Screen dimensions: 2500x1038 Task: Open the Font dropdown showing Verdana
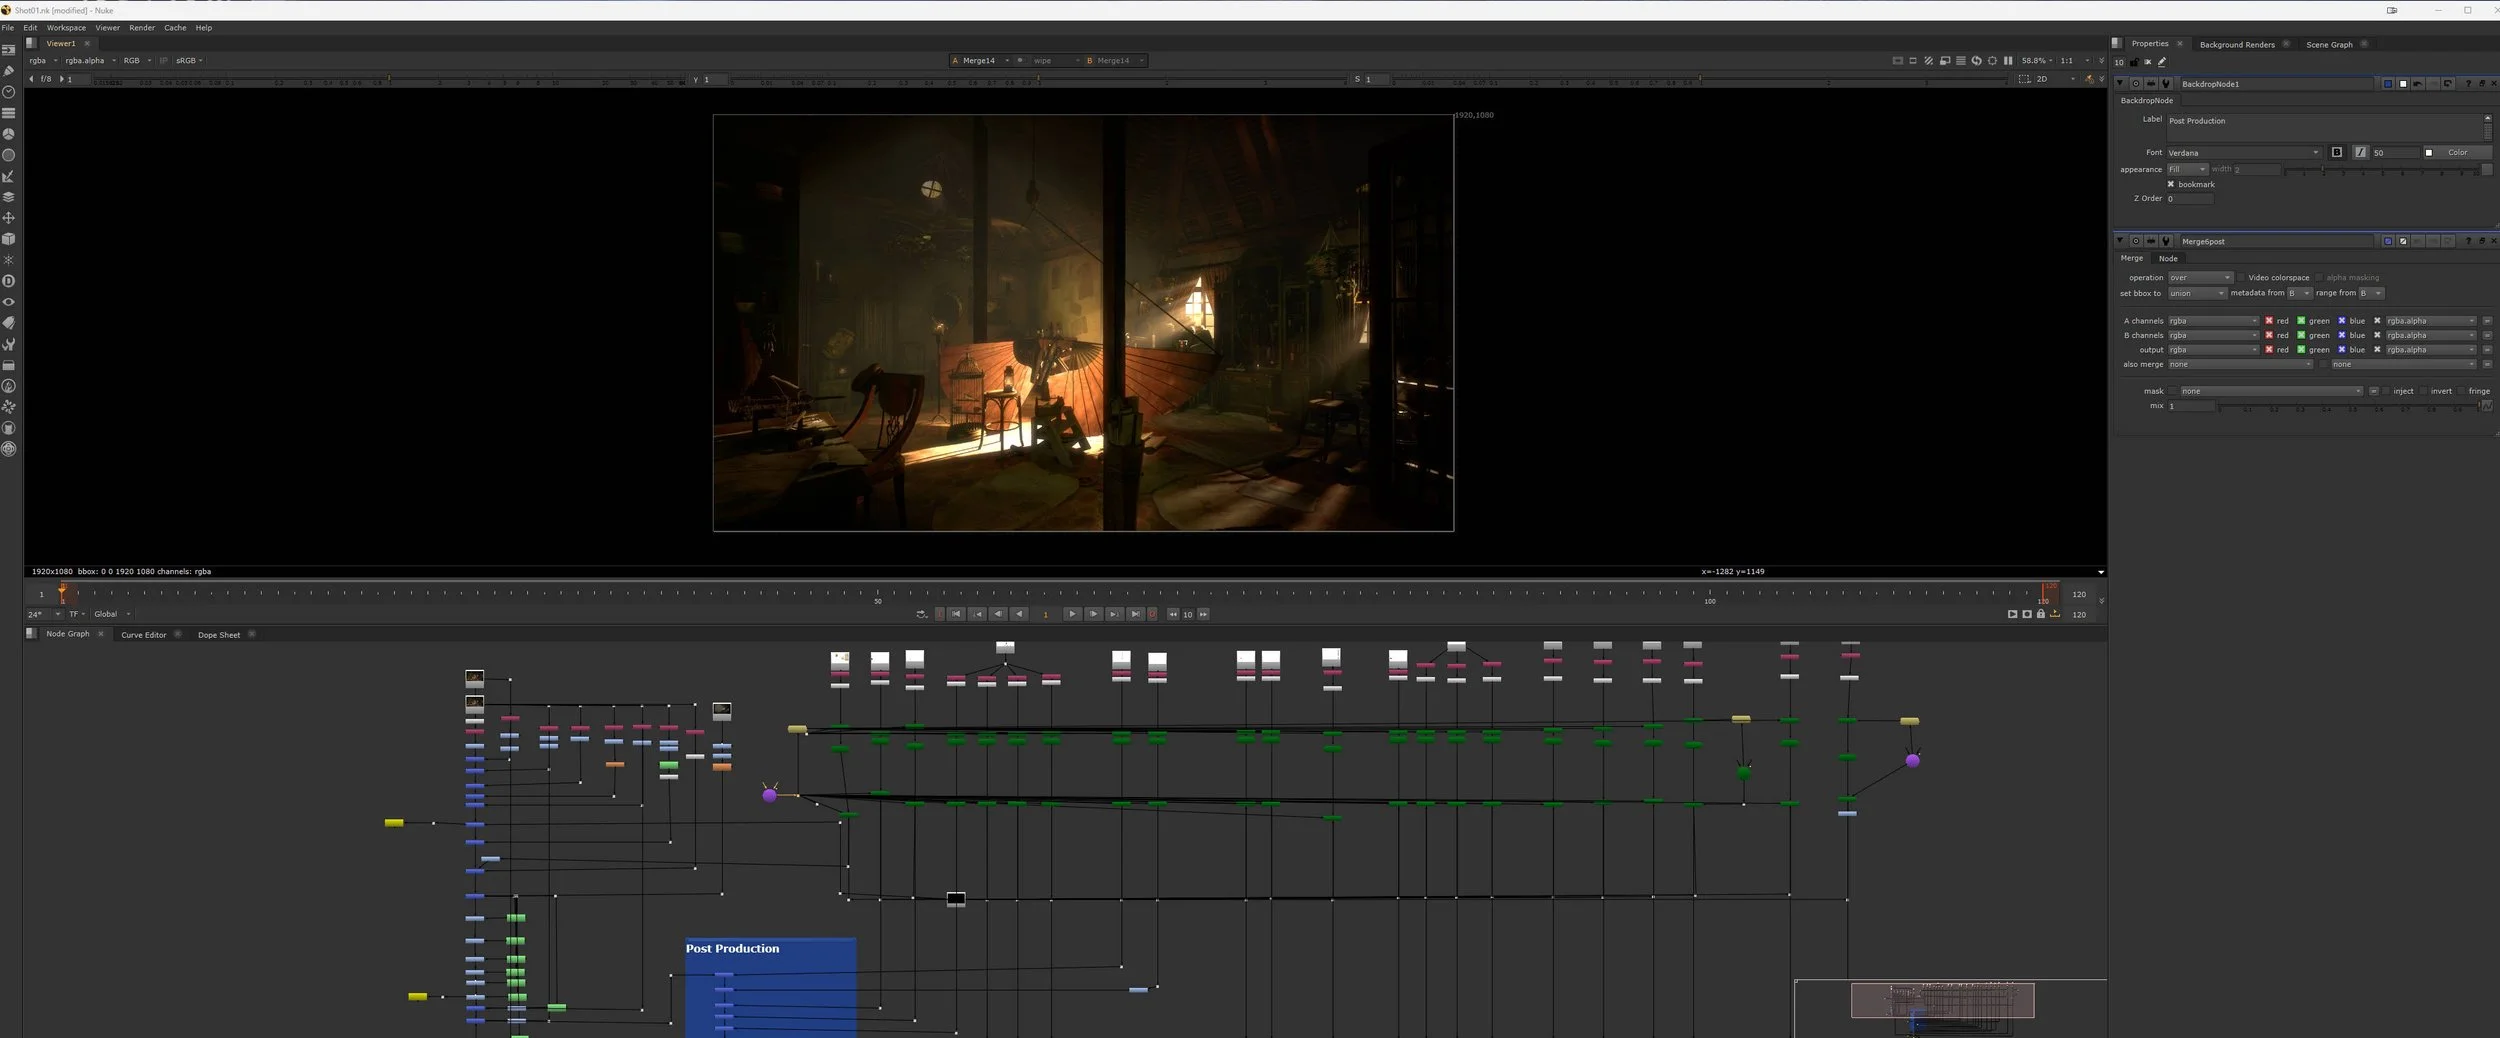(x=2244, y=153)
